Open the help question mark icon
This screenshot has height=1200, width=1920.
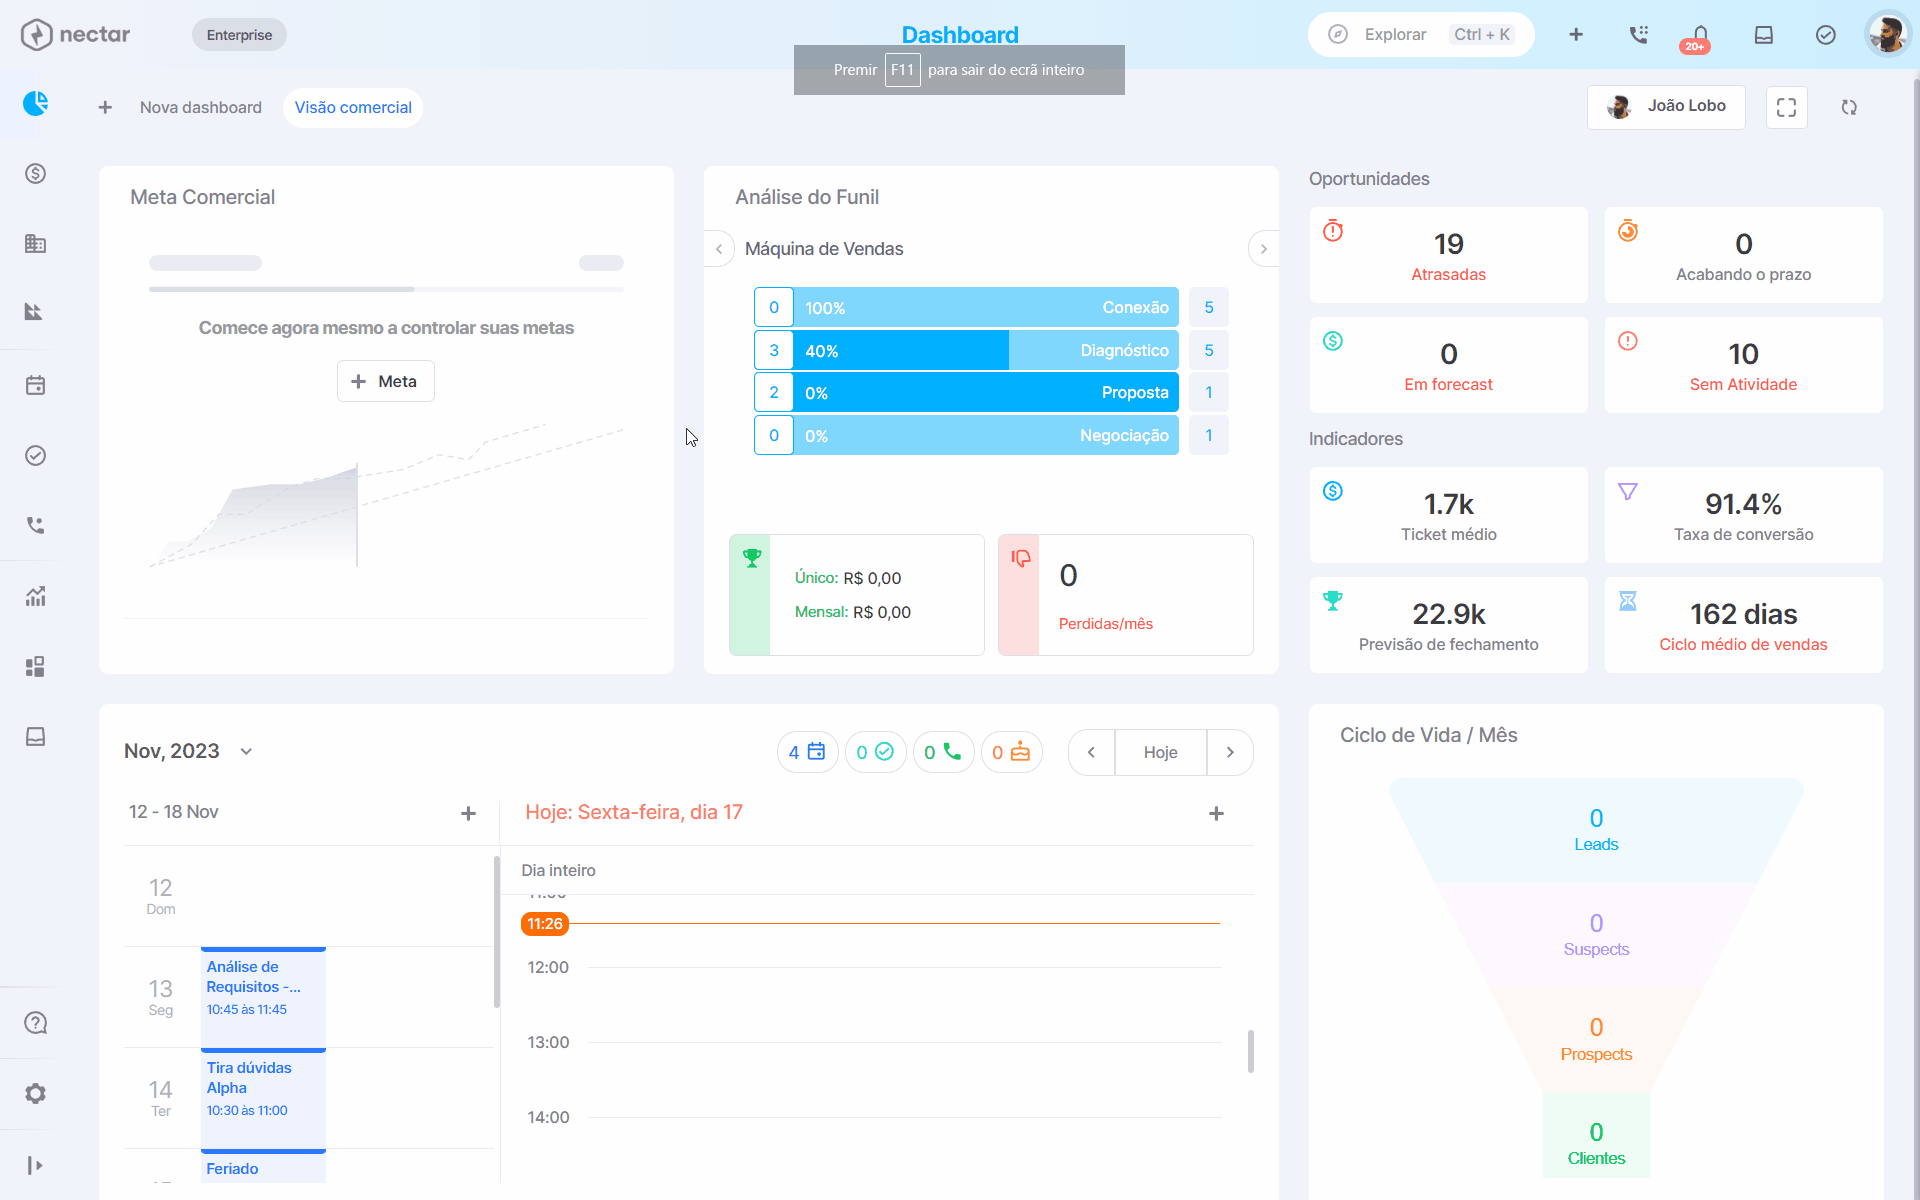[36, 1023]
